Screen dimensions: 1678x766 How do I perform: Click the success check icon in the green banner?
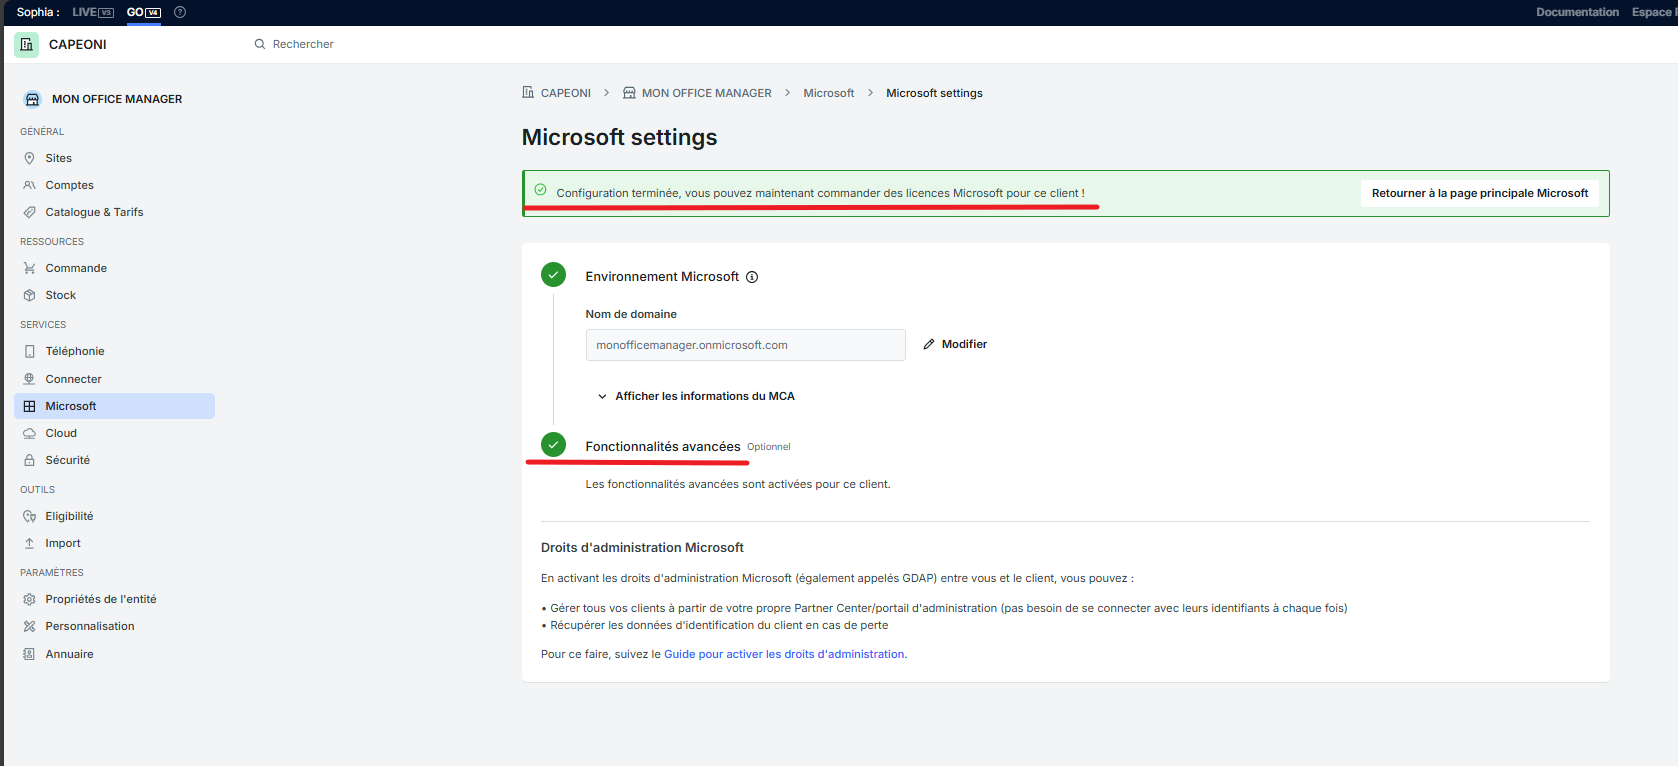point(540,189)
